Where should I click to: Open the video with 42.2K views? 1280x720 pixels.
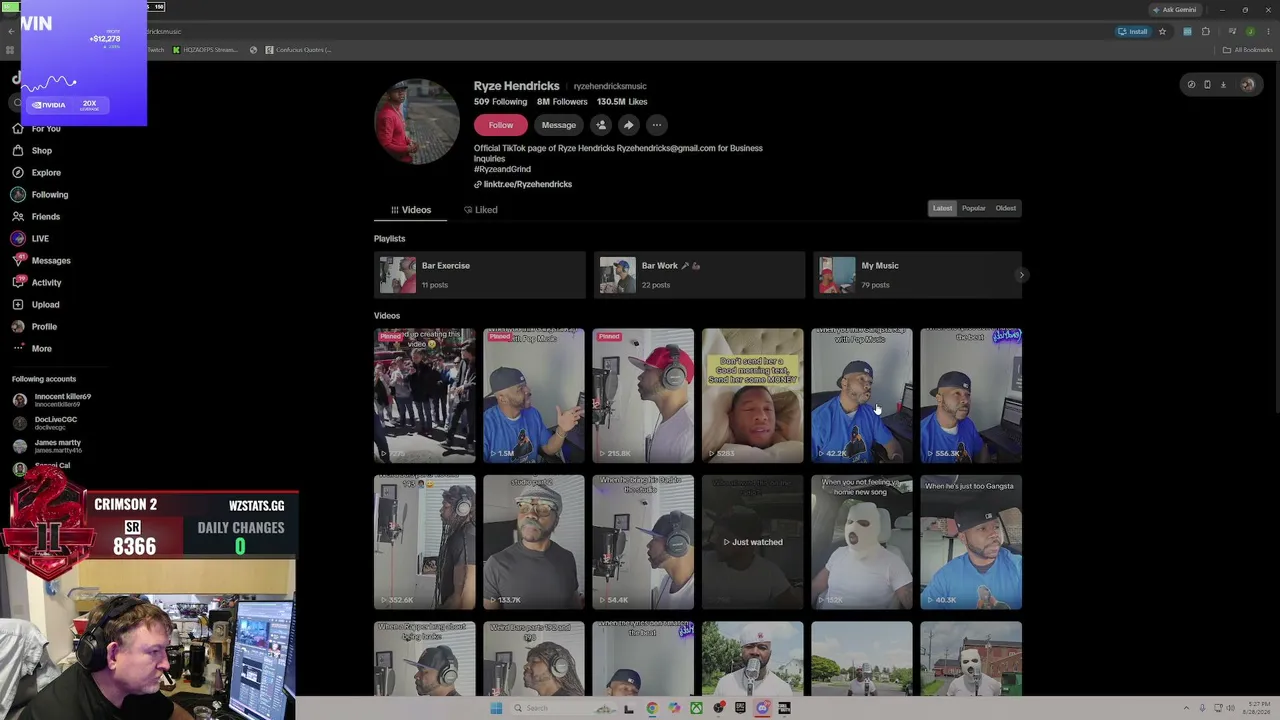[x=862, y=395]
